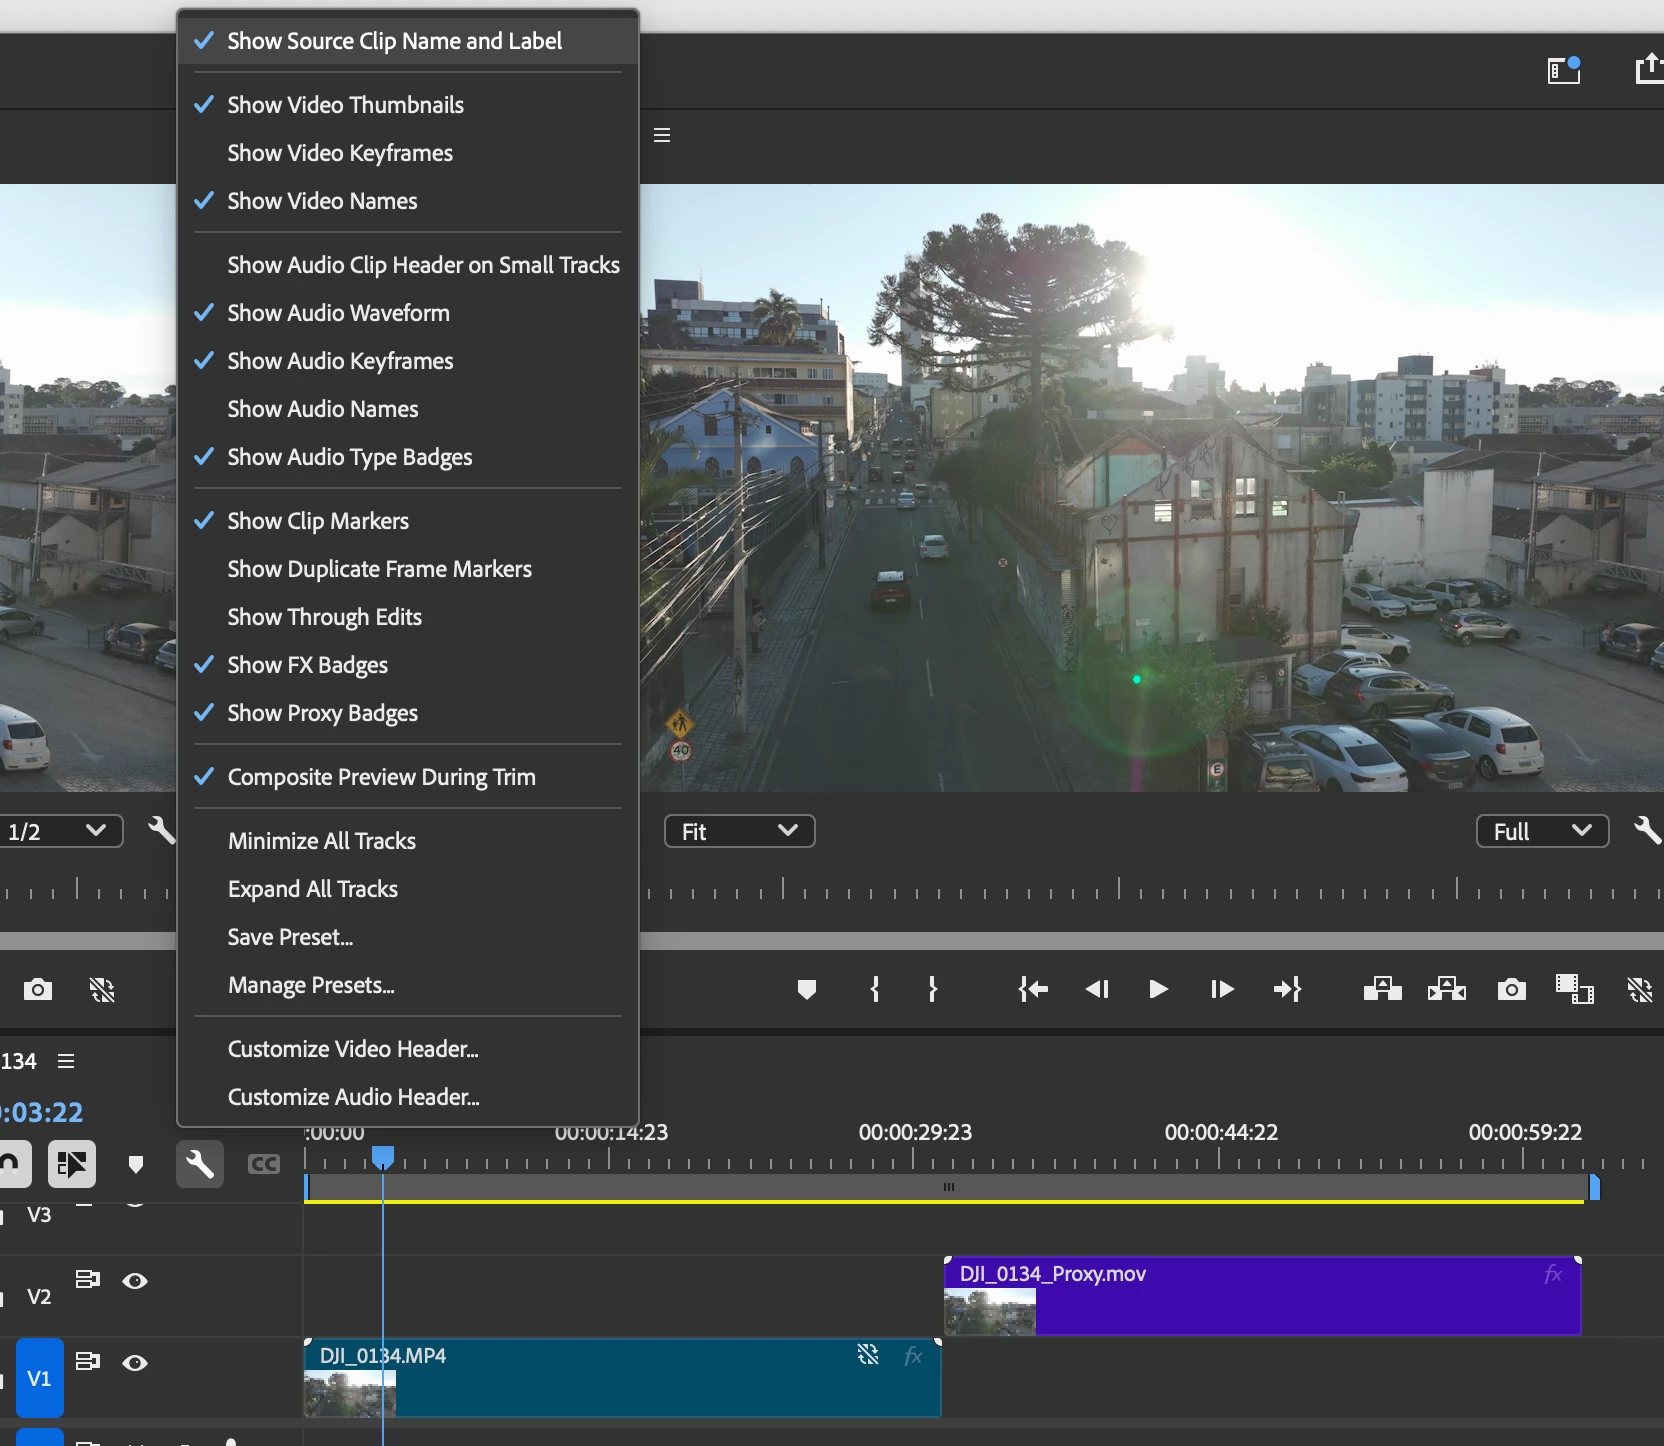Open the 1/2 resolution dropdown
Viewport: 1664px width, 1446px height.
58,831
